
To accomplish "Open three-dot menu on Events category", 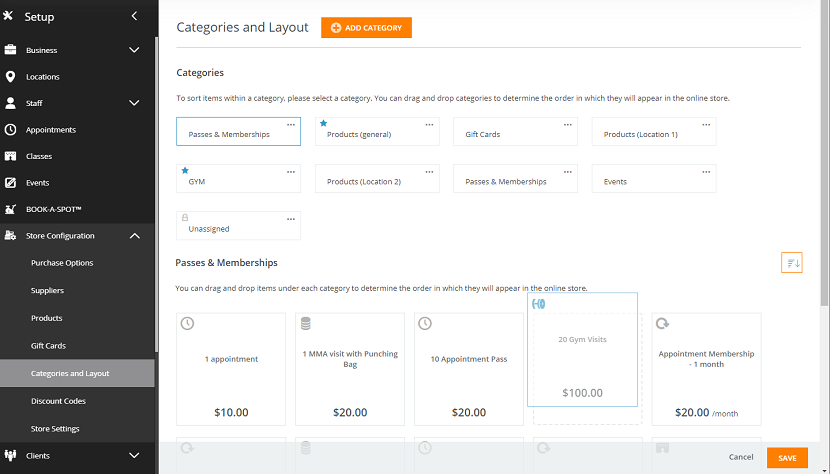I will point(706,172).
